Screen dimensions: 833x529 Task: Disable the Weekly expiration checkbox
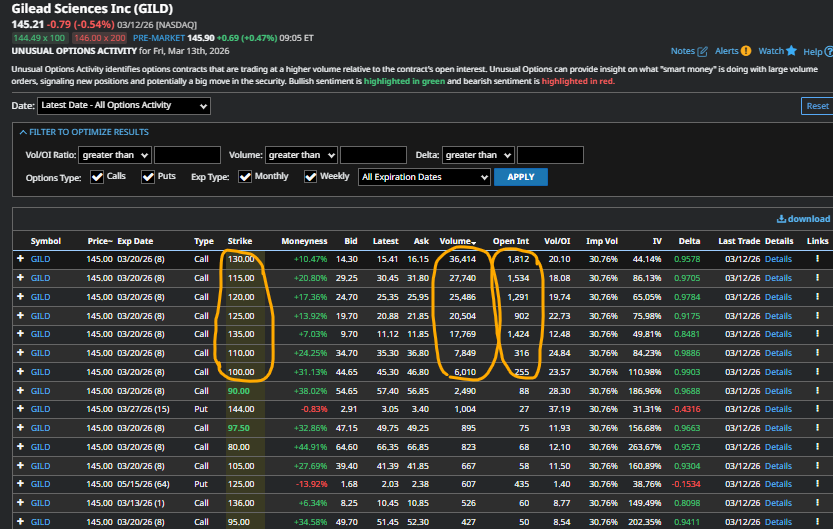[311, 177]
